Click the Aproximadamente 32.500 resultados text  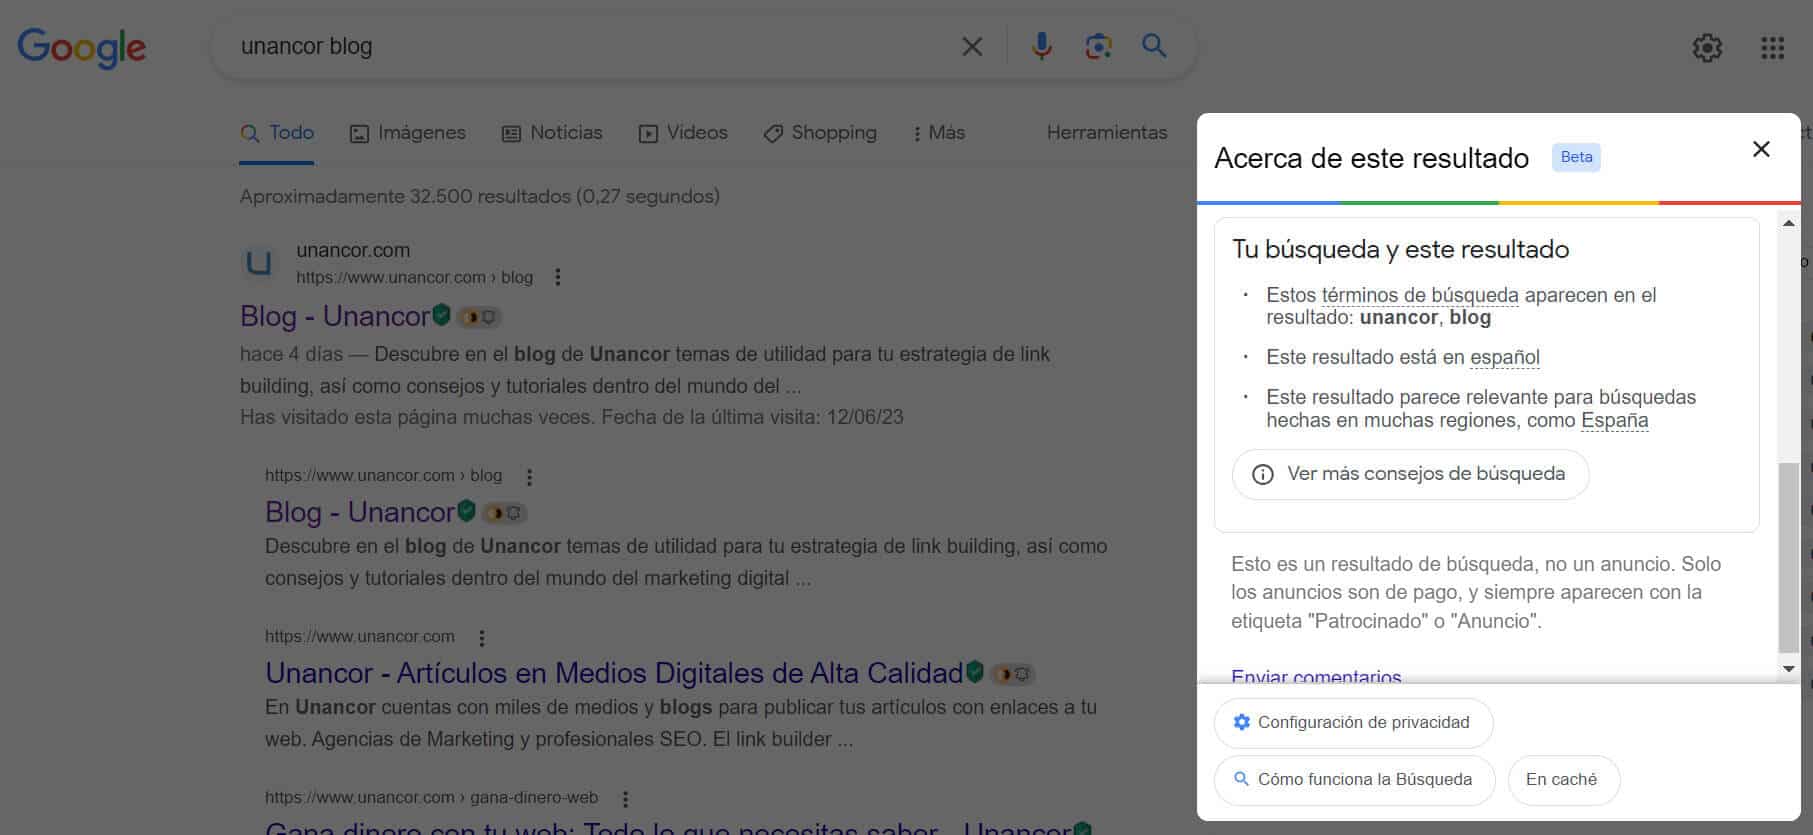click(480, 196)
